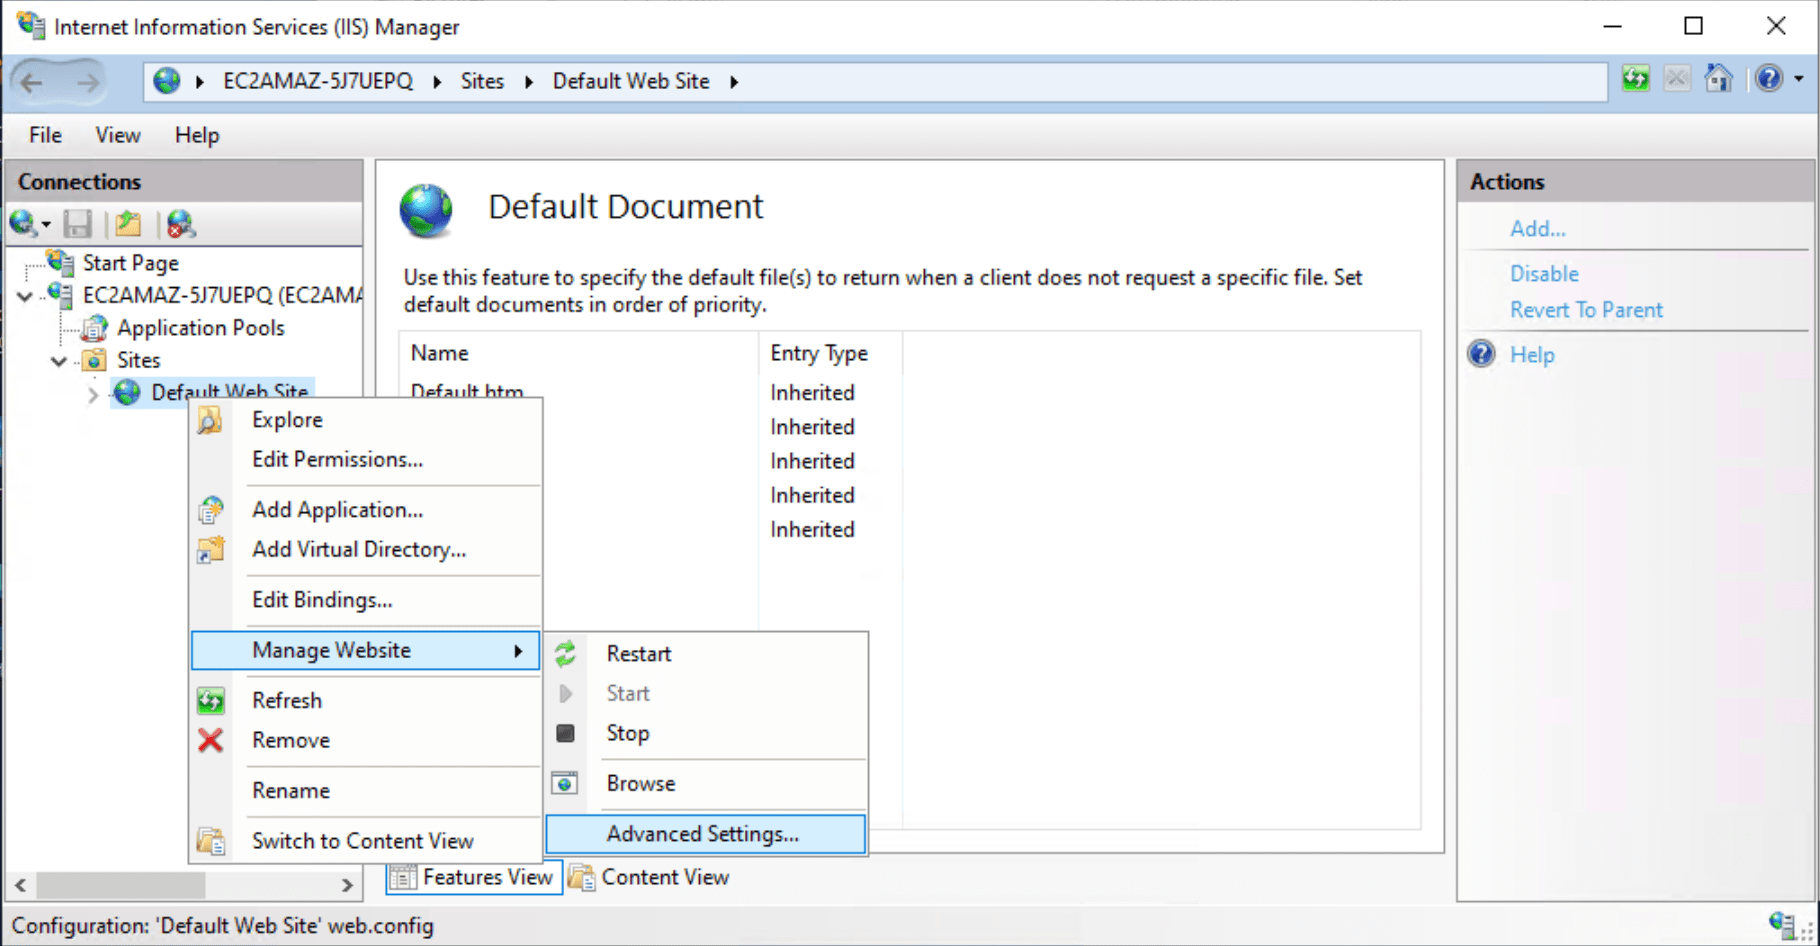Choose Remove from the context menu

[x=366, y=741]
